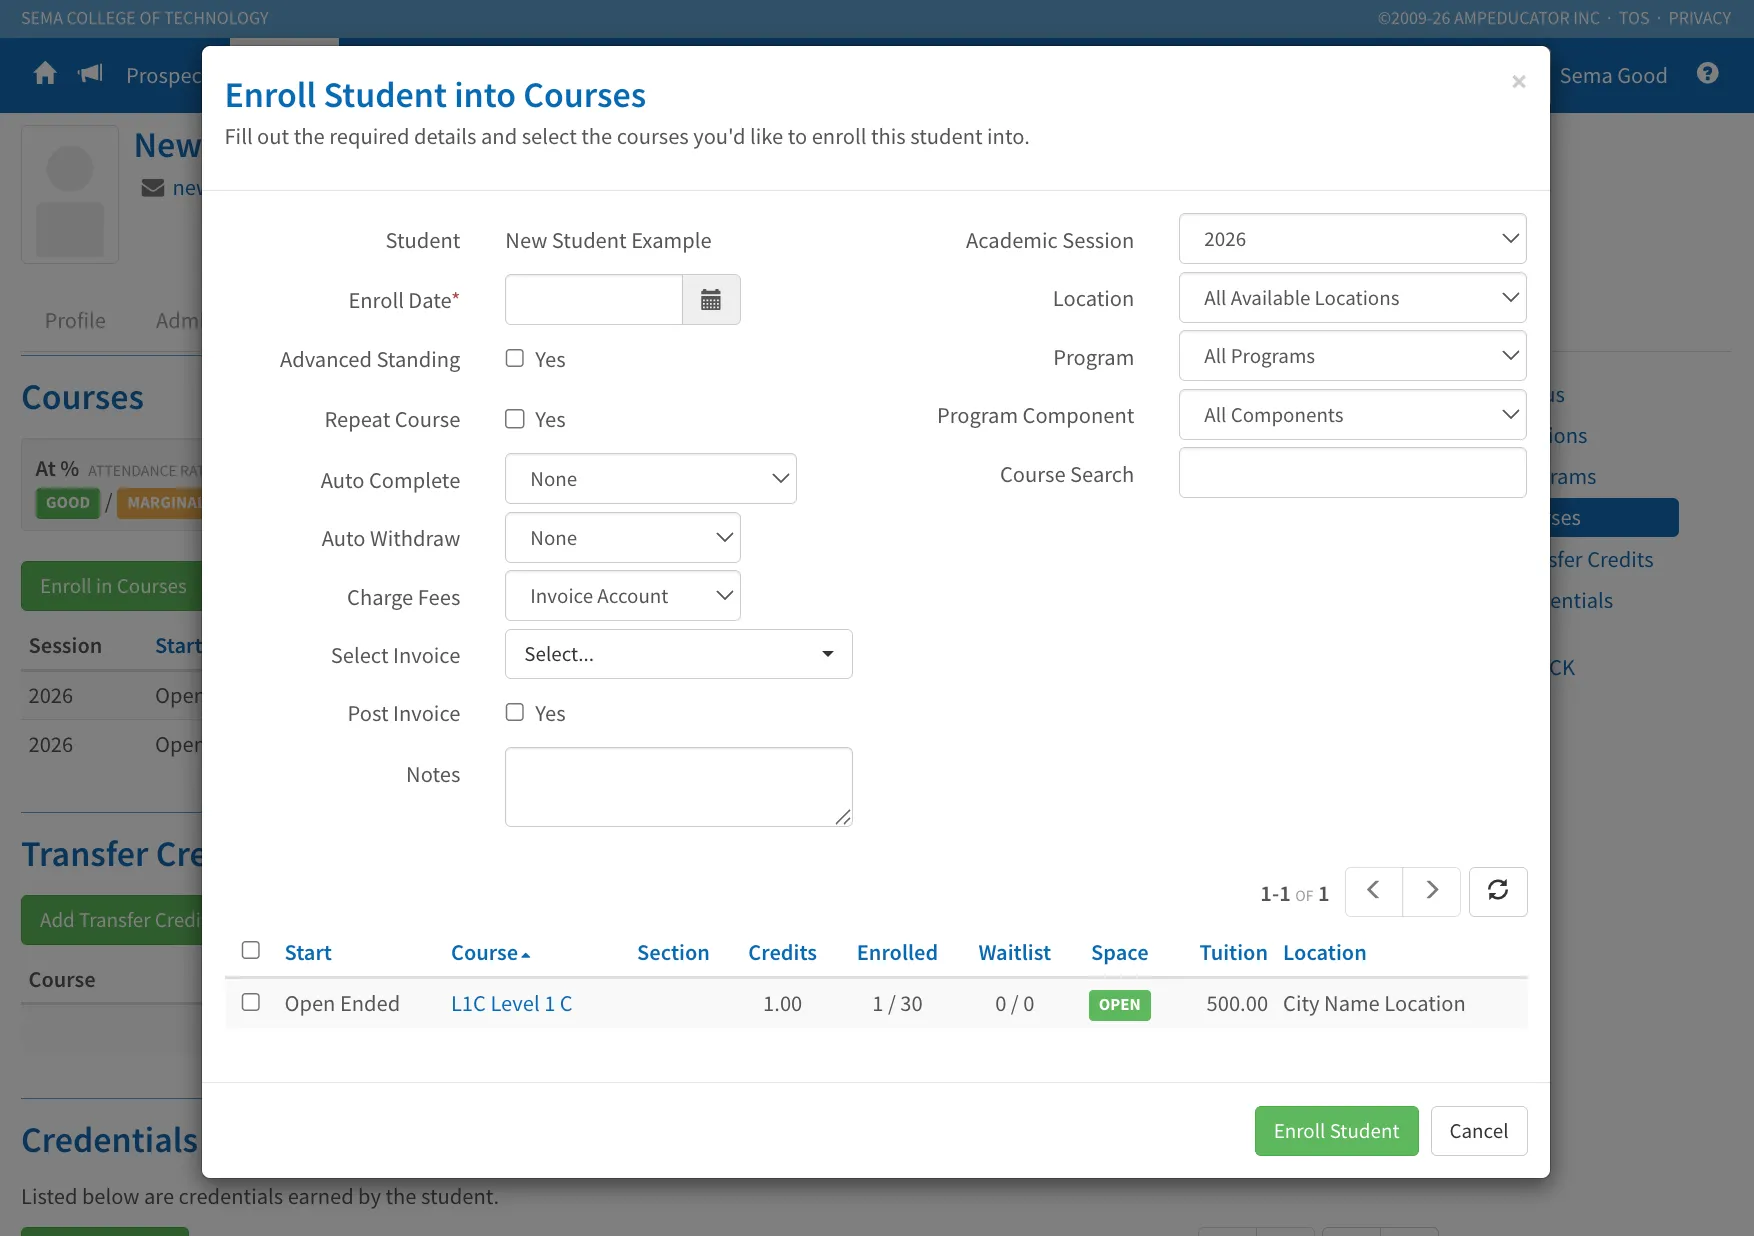Screen dimensions: 1754x1236
Task: Sort courses by Start column
Action: pyautogui.click(x=308, y=953)
